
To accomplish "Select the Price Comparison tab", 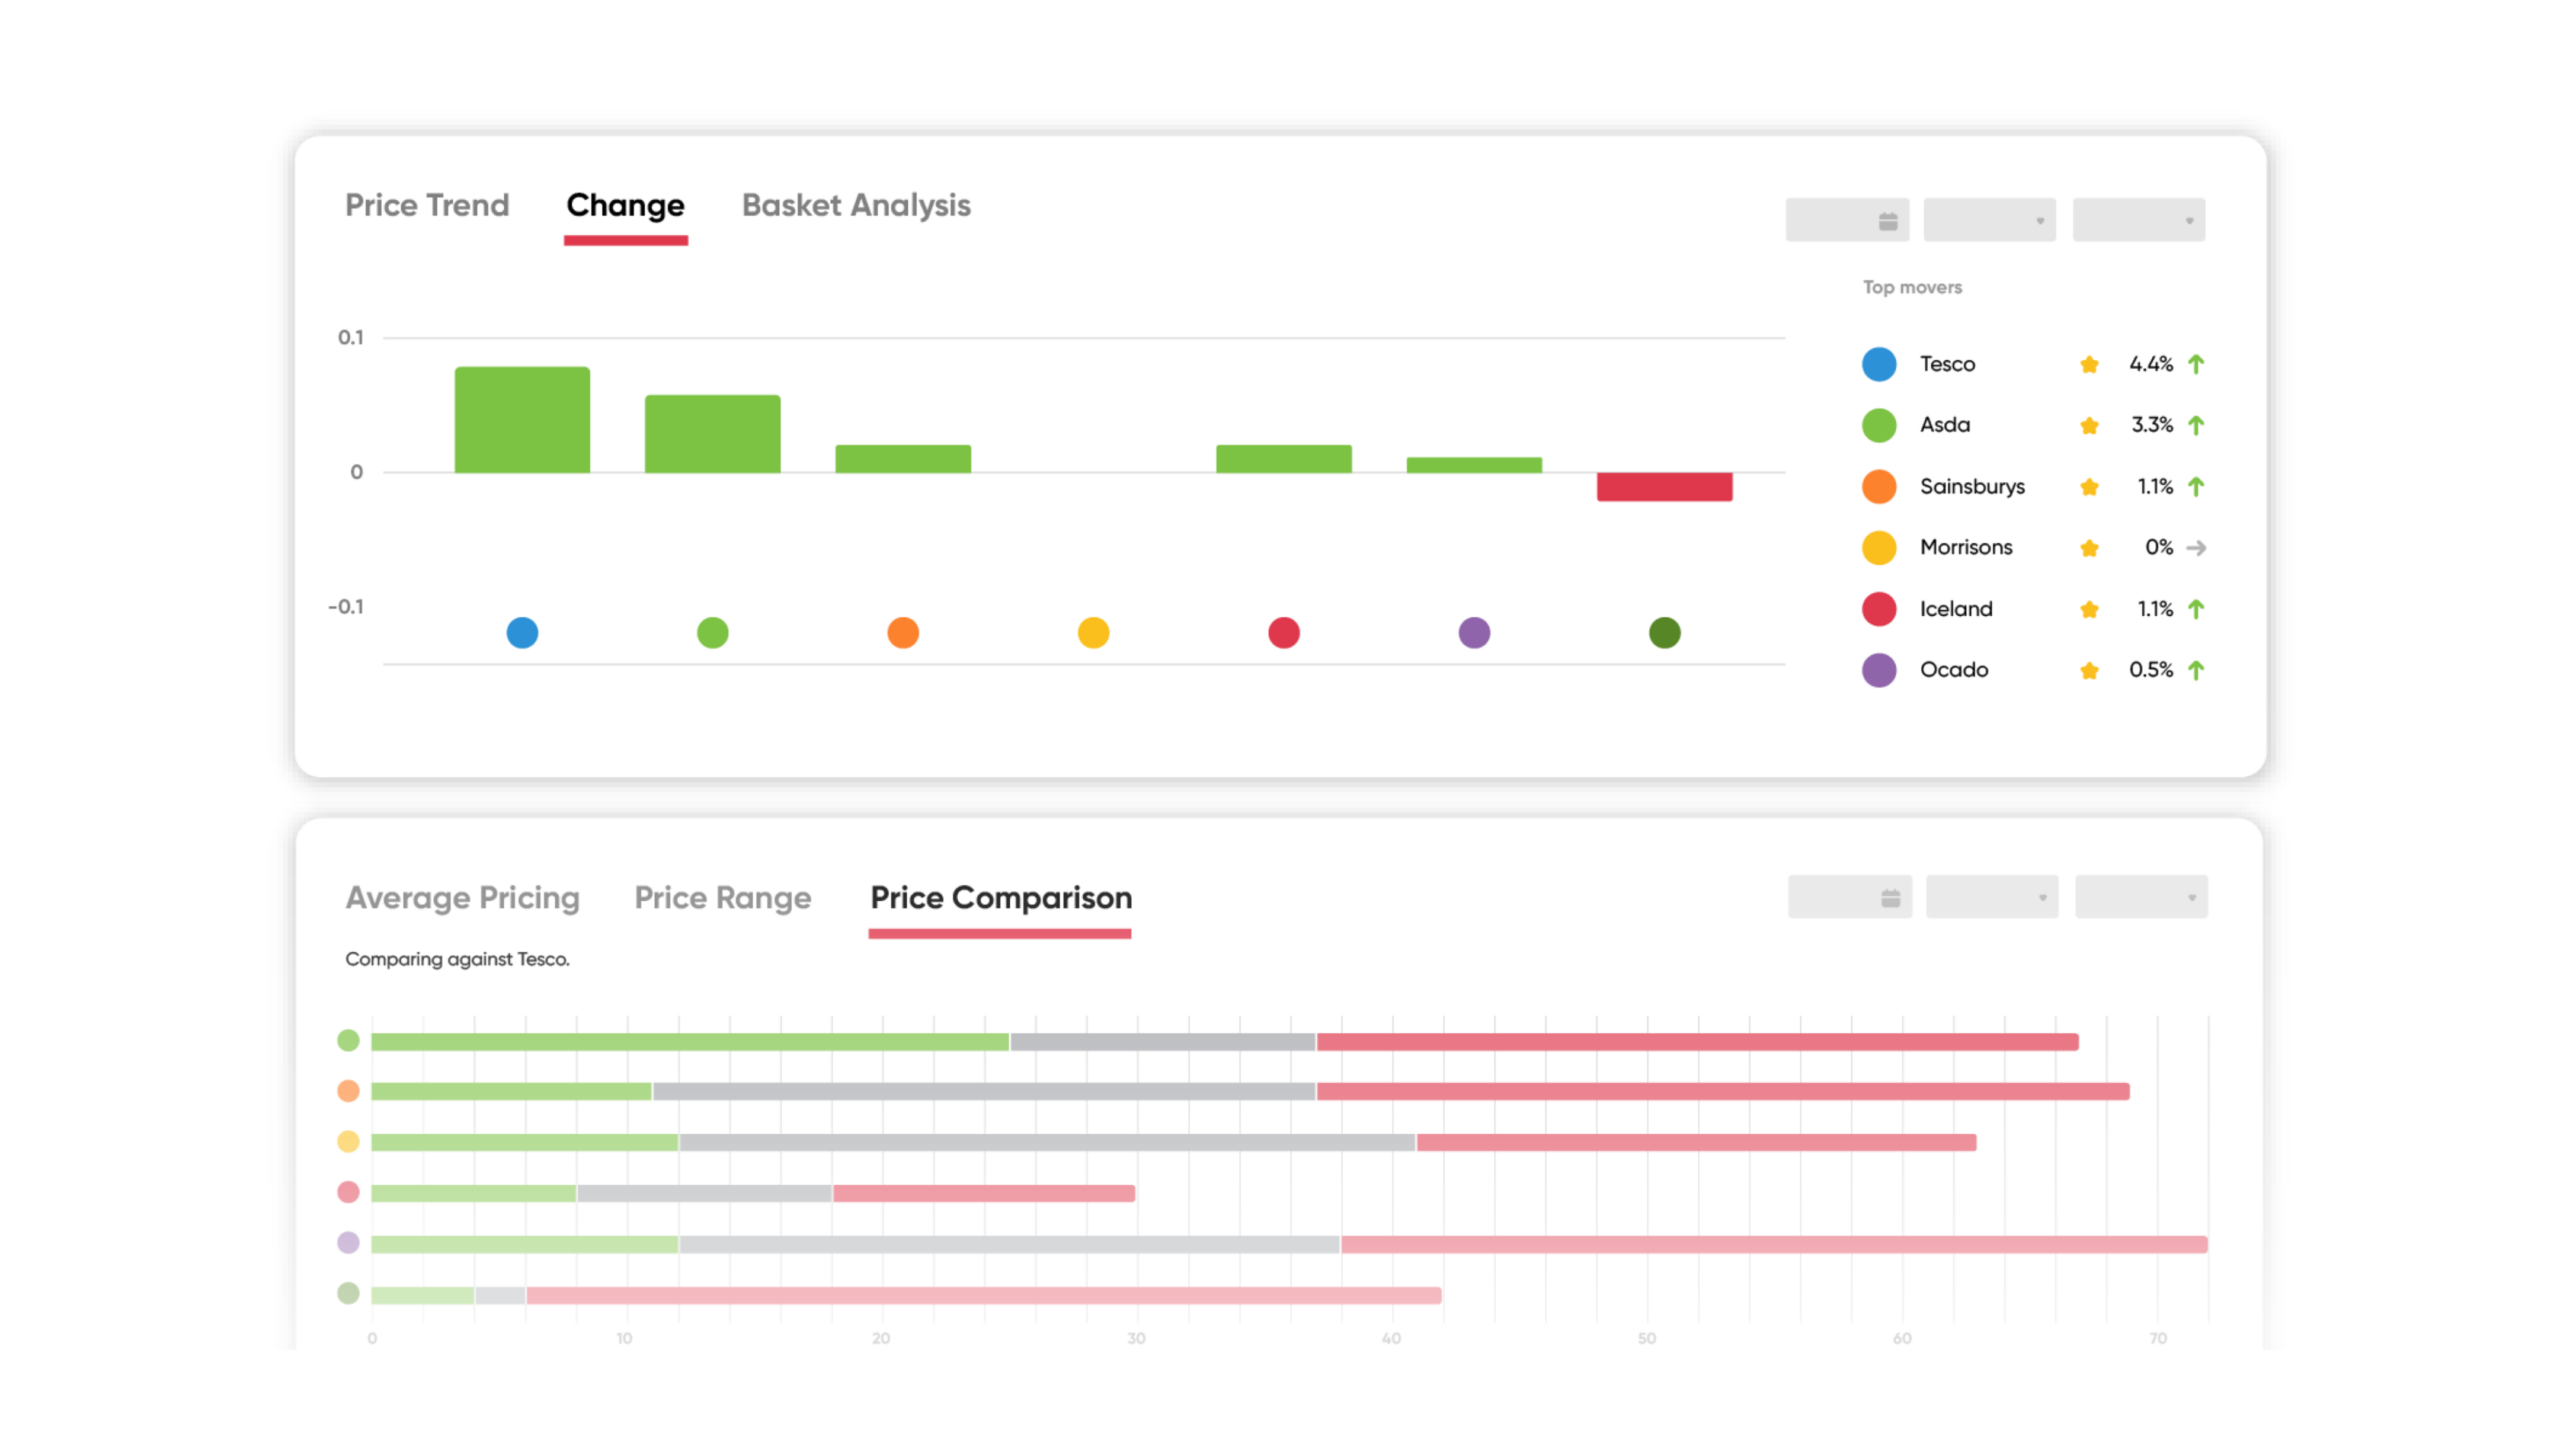I will pyautogui.click(x=1001, y=897).
